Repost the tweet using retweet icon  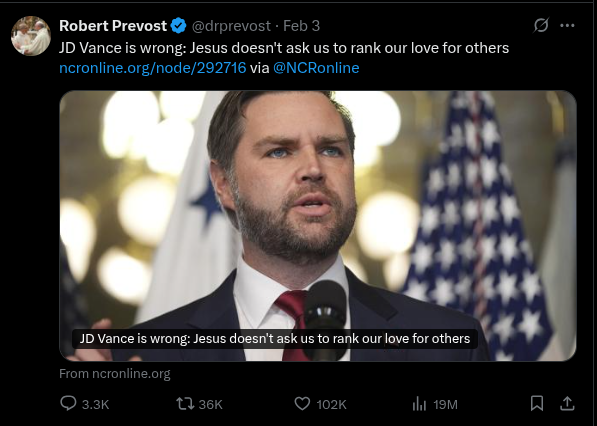[x=185, y=404]
